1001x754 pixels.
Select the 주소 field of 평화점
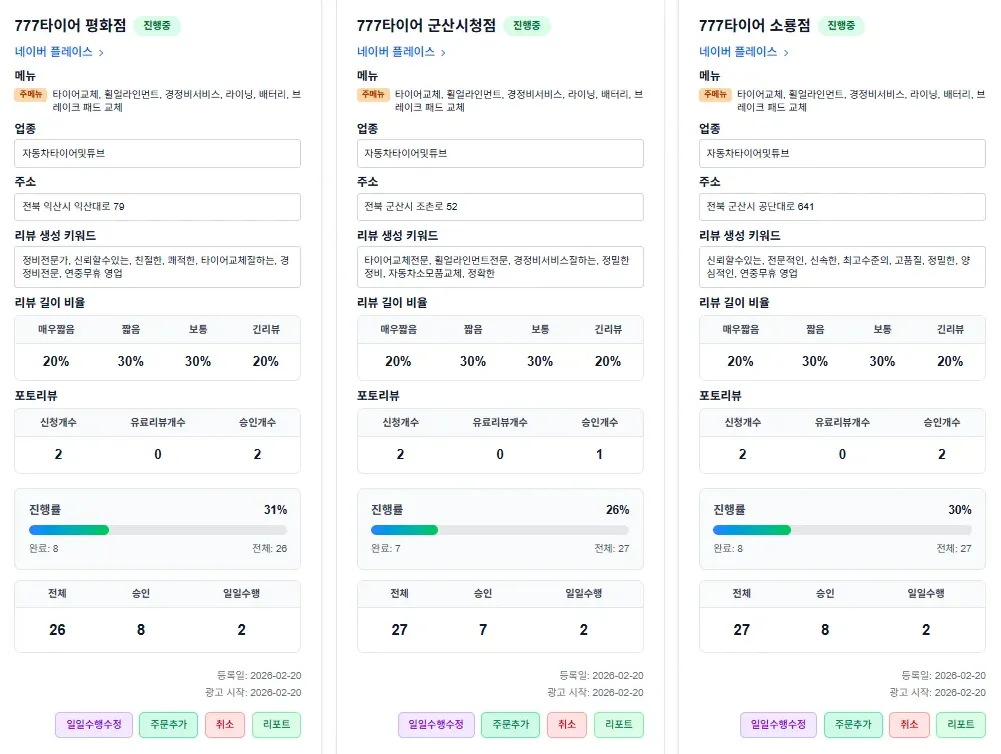[157, 207]
